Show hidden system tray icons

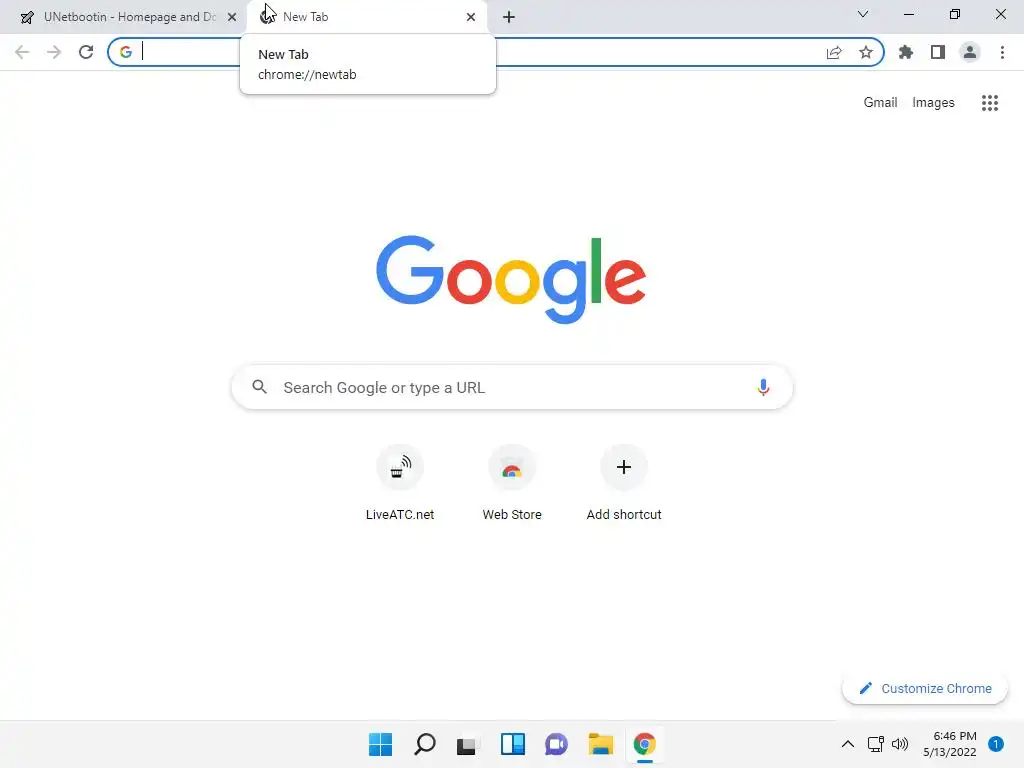pyautogui.click(x=848, y=744)
